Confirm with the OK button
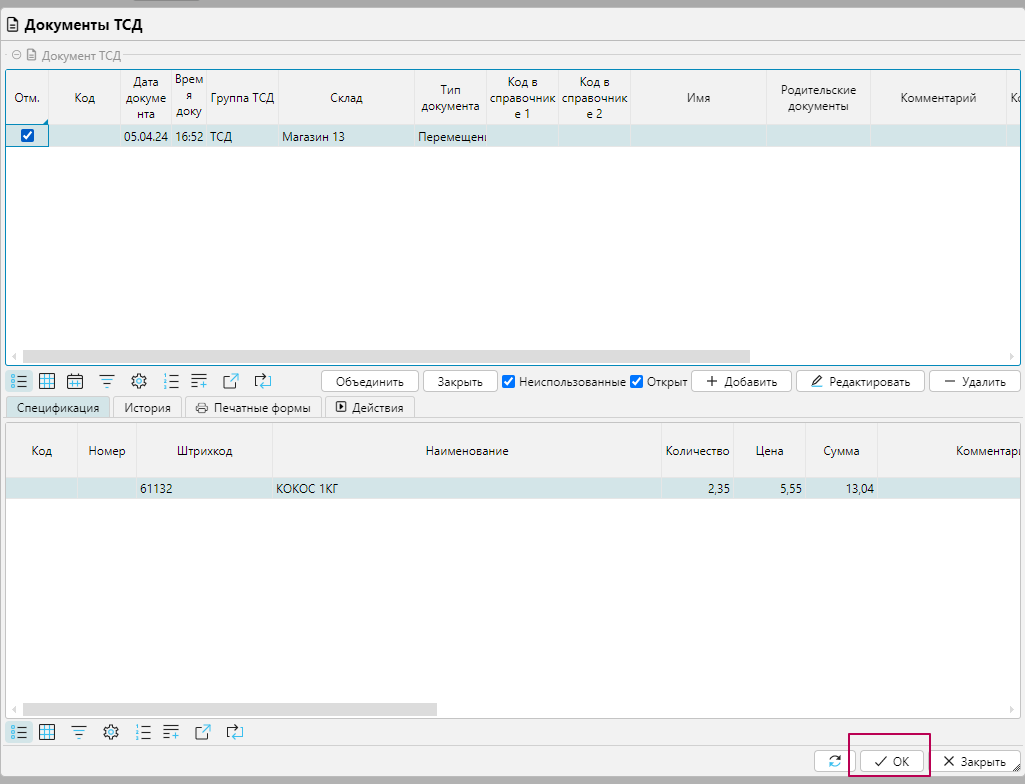This screenshot has width=1025, height=784. (891, 761)
